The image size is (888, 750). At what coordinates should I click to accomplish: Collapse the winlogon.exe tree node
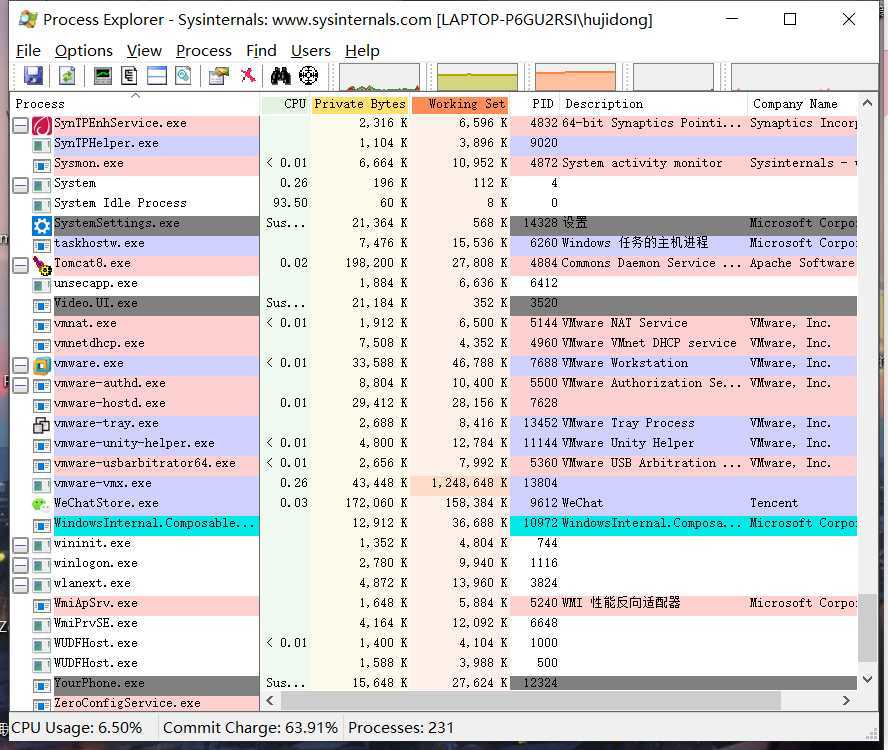pyautogui.click(x=20, y=565)
